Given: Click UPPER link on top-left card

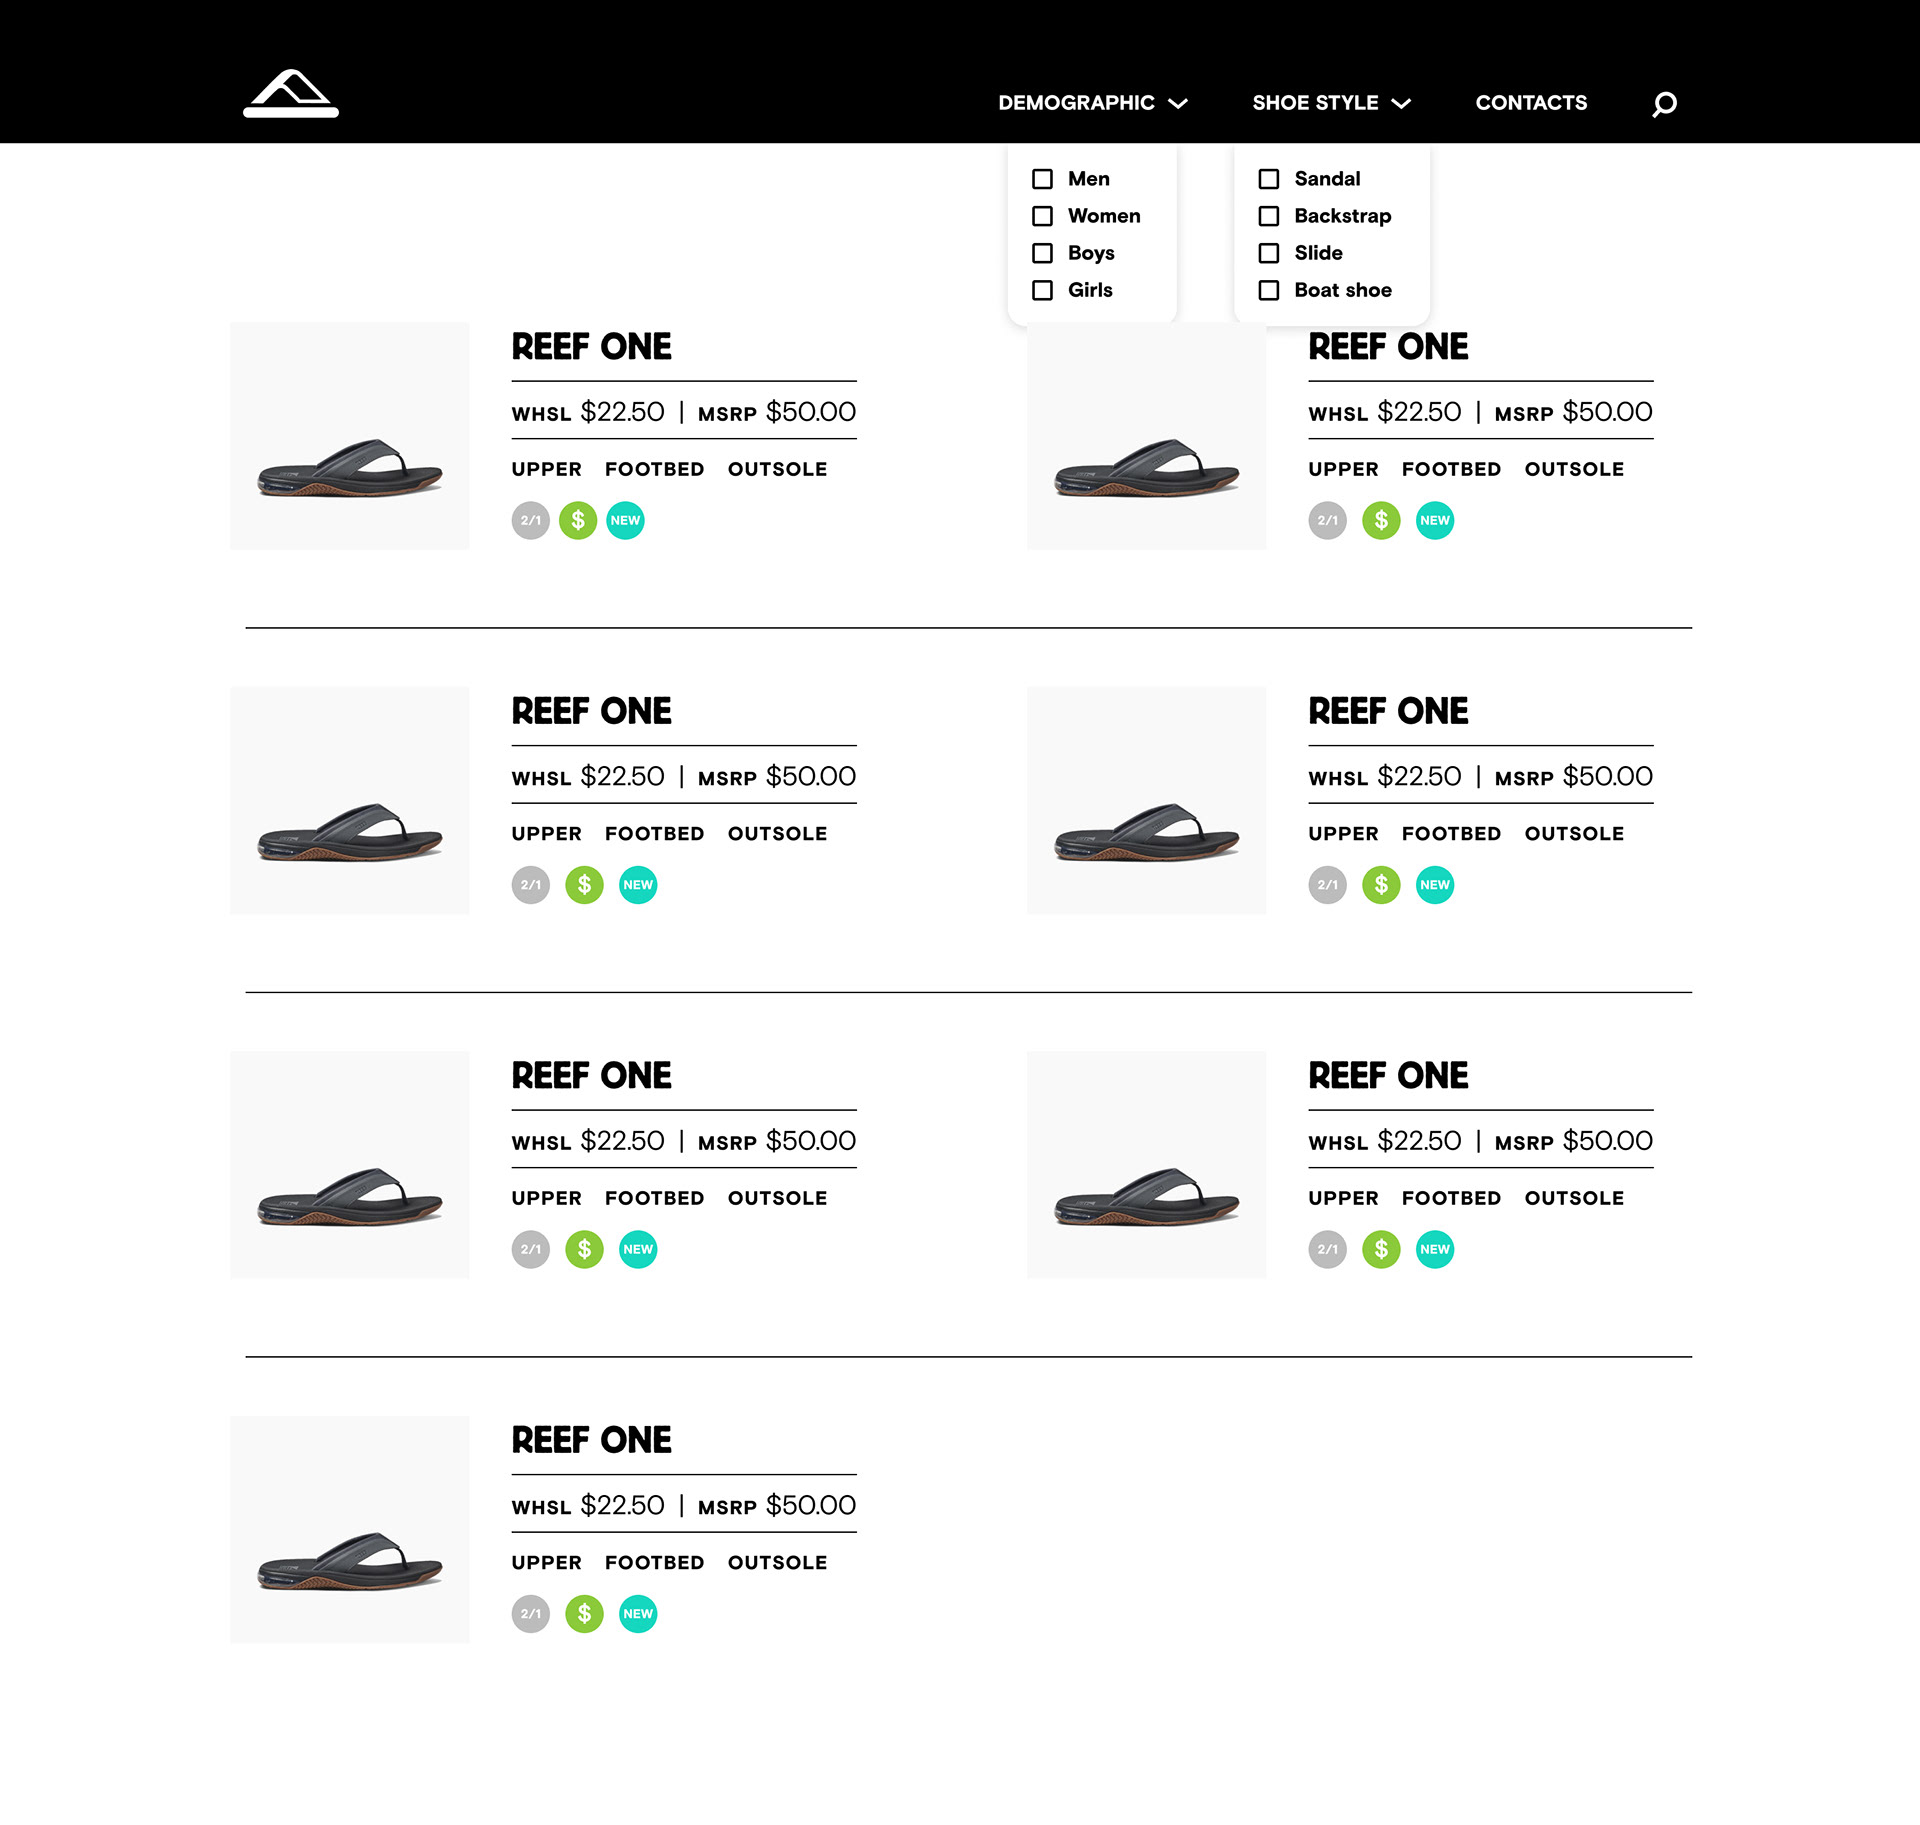Looking at the screenshot, I should (x=546, y=469).
